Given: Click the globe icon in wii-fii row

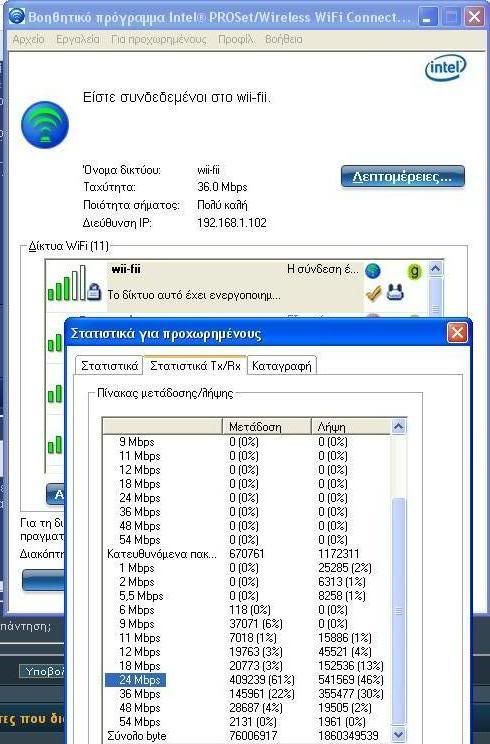Looking at the screenshot, I should pyautogui.click(x=373, y=270).
